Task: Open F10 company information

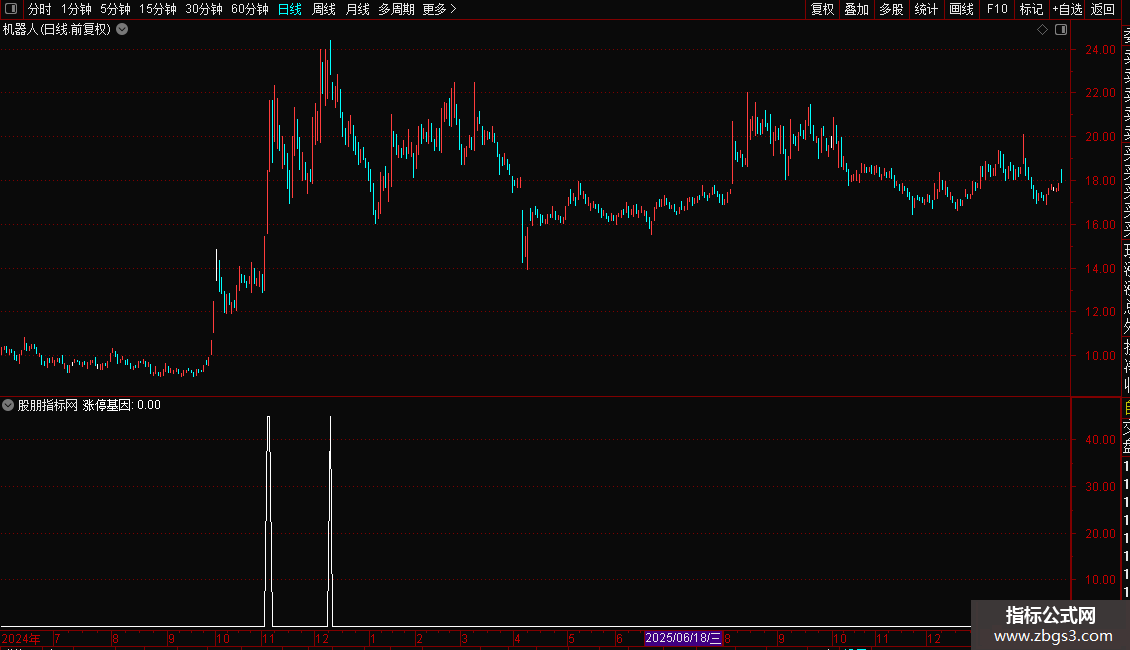Action: click(x=997, y=9)
